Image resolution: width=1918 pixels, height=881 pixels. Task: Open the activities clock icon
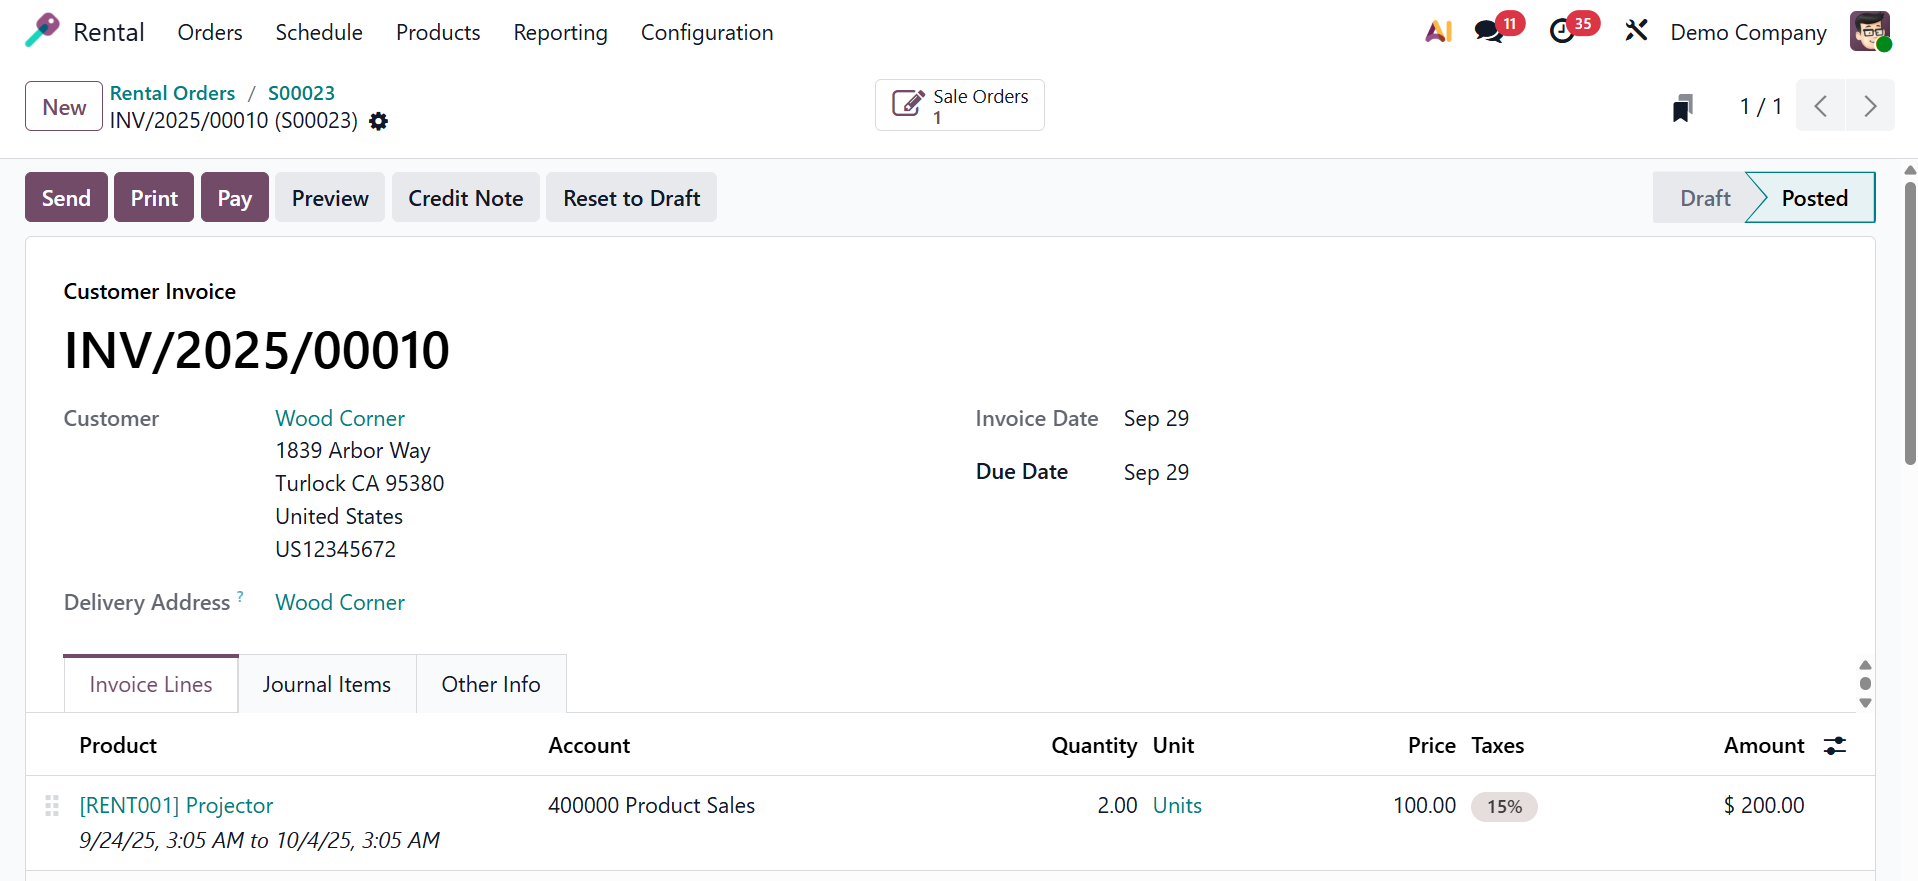pyautogui.click(x=1562, y=32)
